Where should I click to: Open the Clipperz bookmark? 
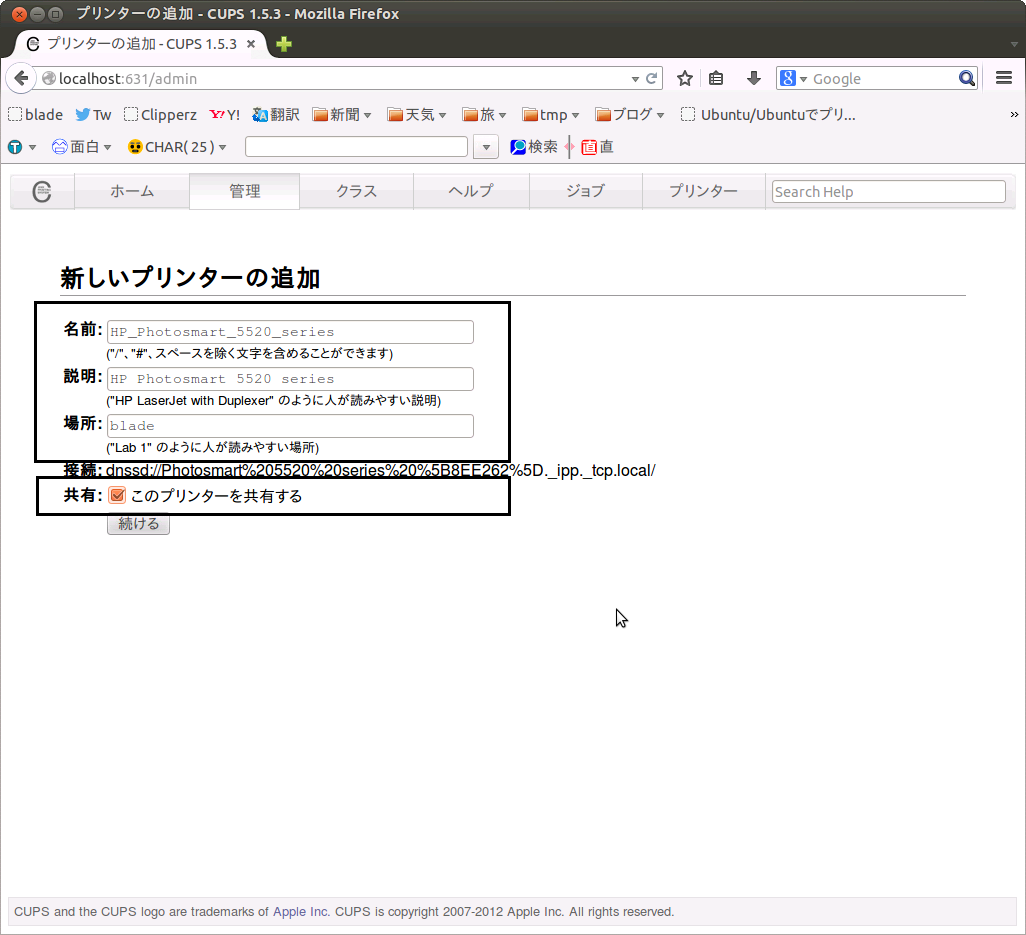pos(160,115)
